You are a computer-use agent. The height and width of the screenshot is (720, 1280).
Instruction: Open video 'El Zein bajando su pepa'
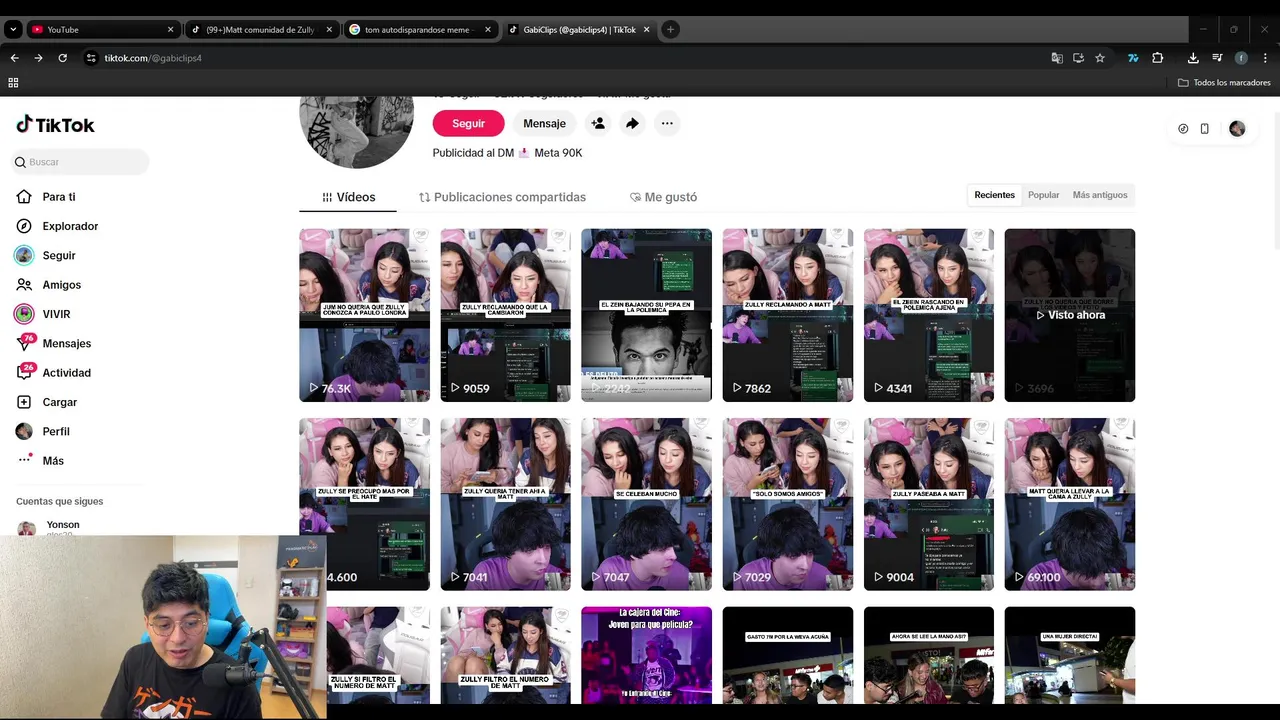[646, 315]
